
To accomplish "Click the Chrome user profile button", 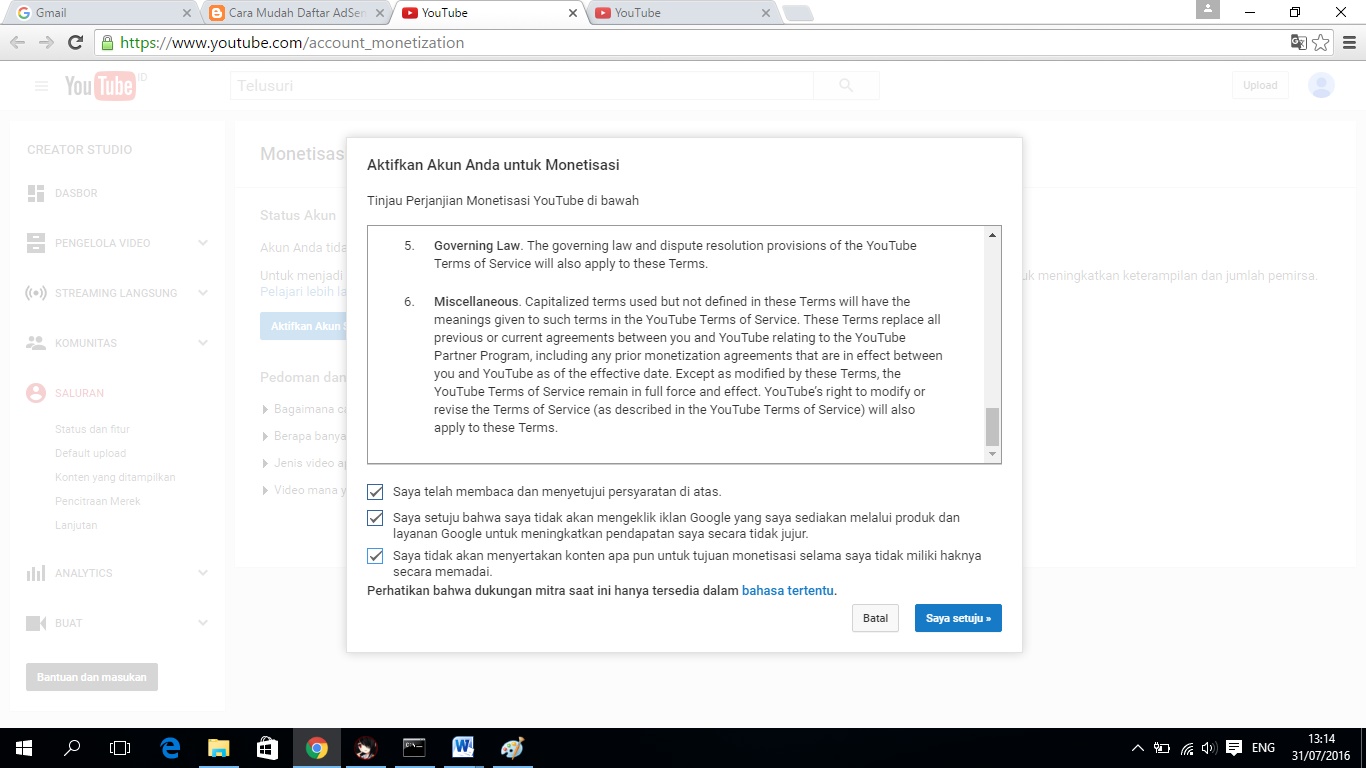I will click(x=1208, y=9).
